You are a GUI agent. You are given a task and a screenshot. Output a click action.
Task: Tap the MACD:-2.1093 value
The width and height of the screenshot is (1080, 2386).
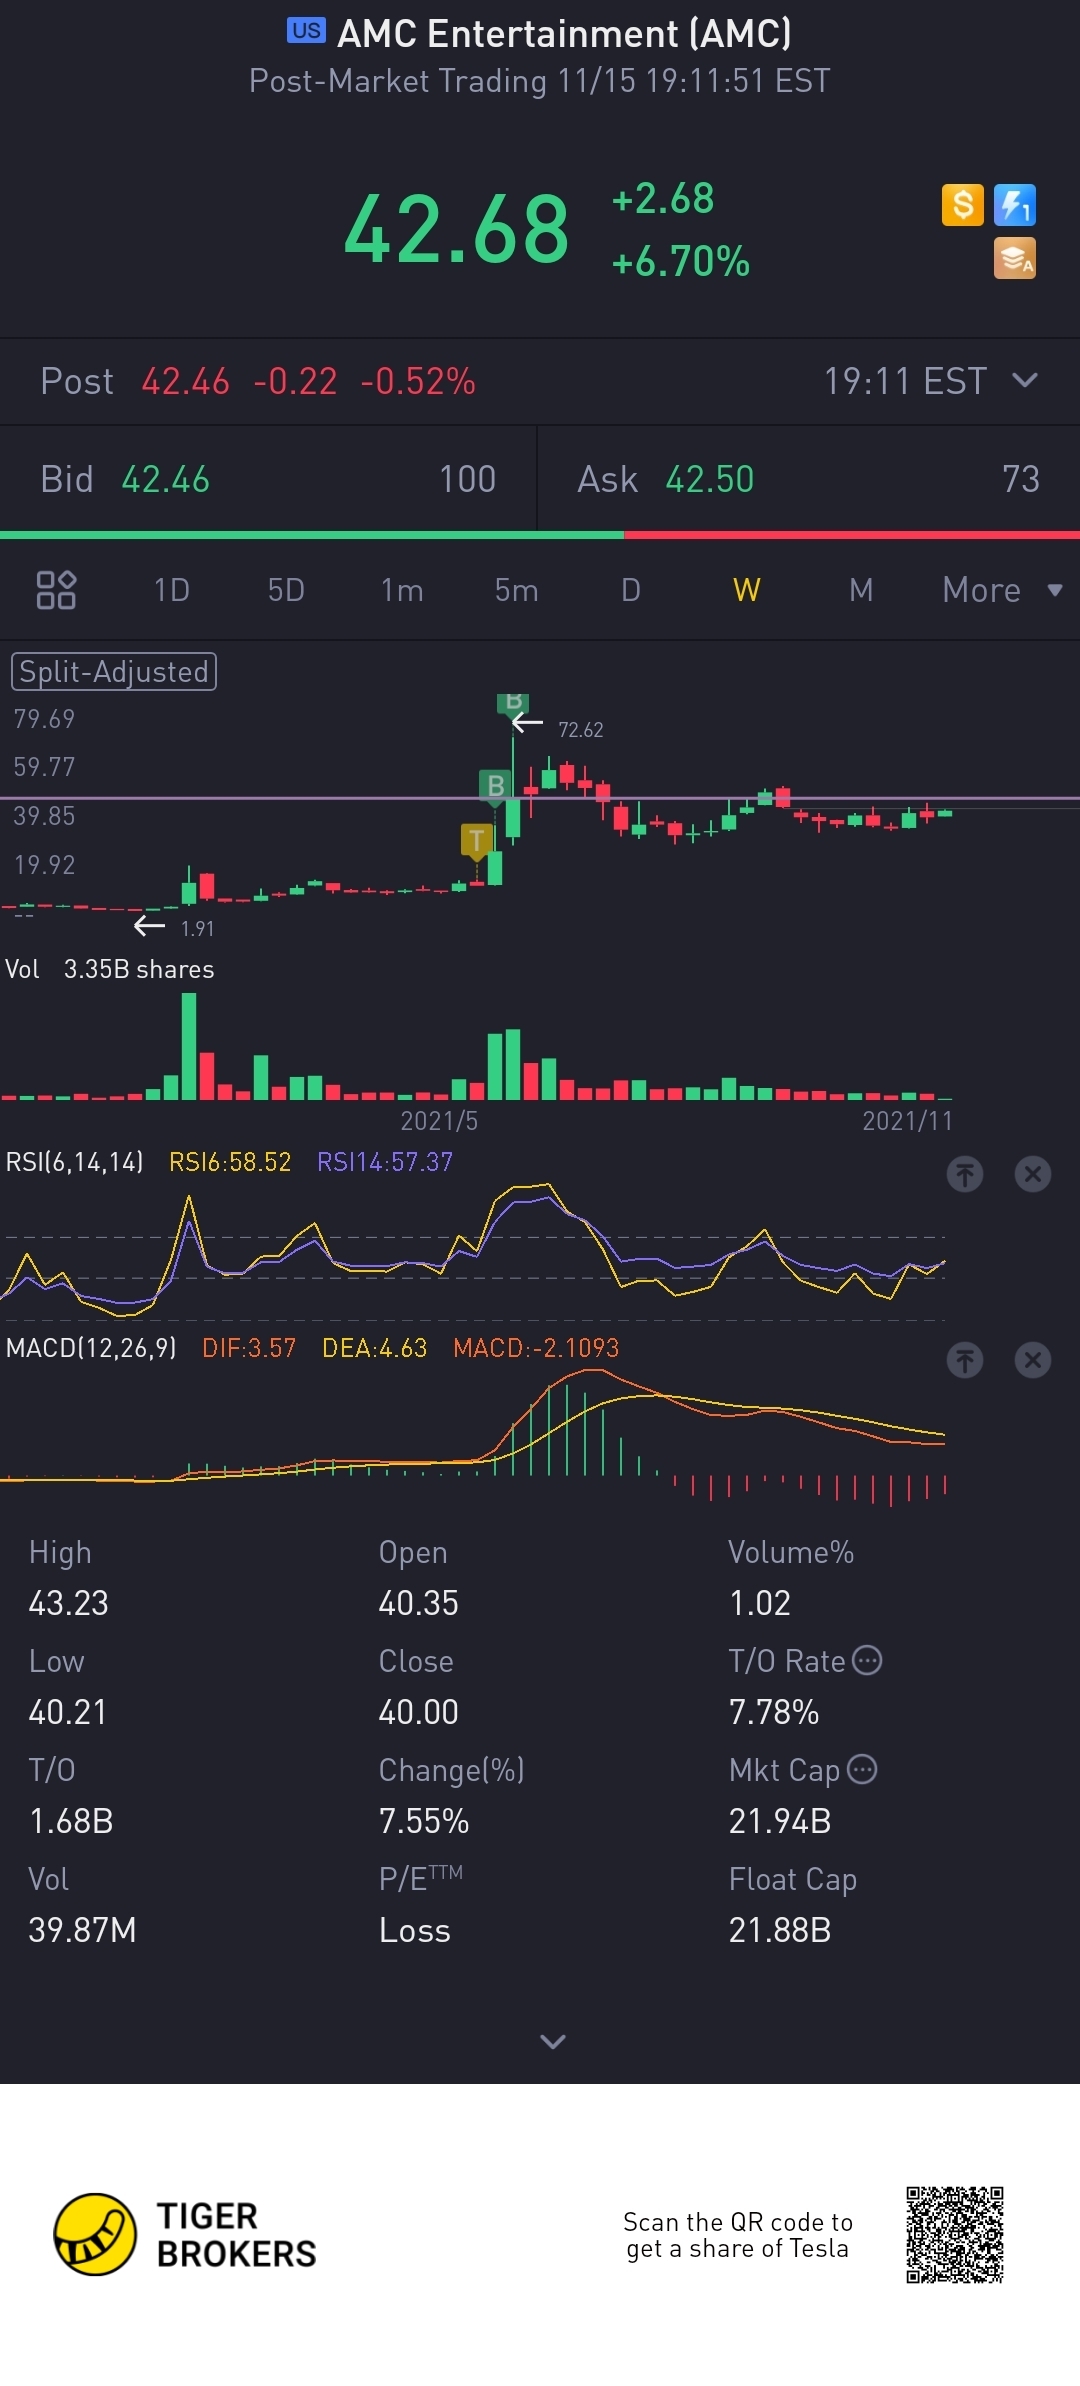pyautogui.click(x=536, y=1348)
